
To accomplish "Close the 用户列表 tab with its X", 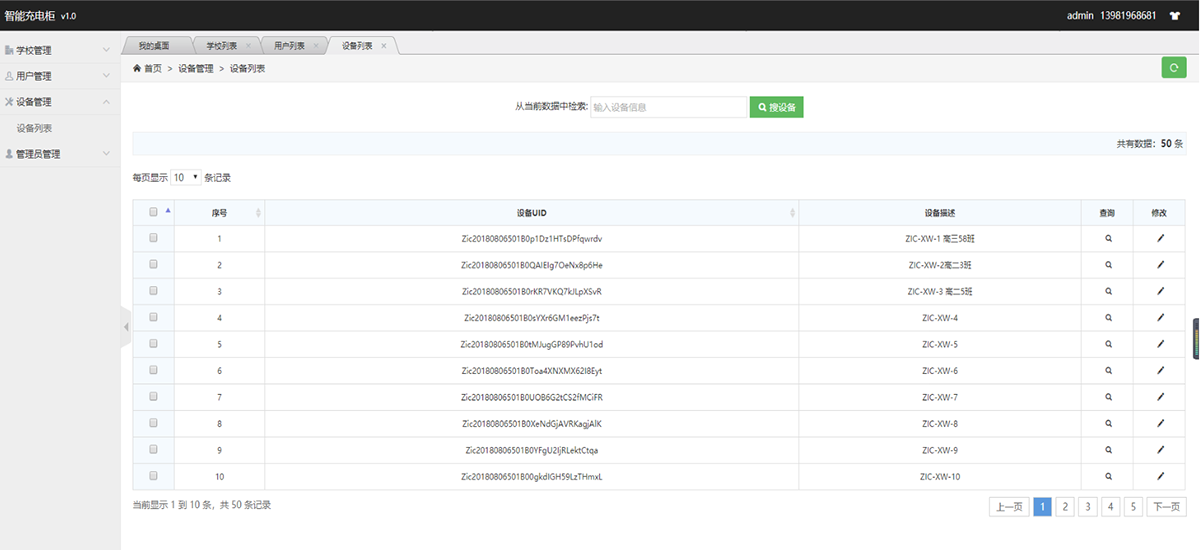I will [316, 46].
